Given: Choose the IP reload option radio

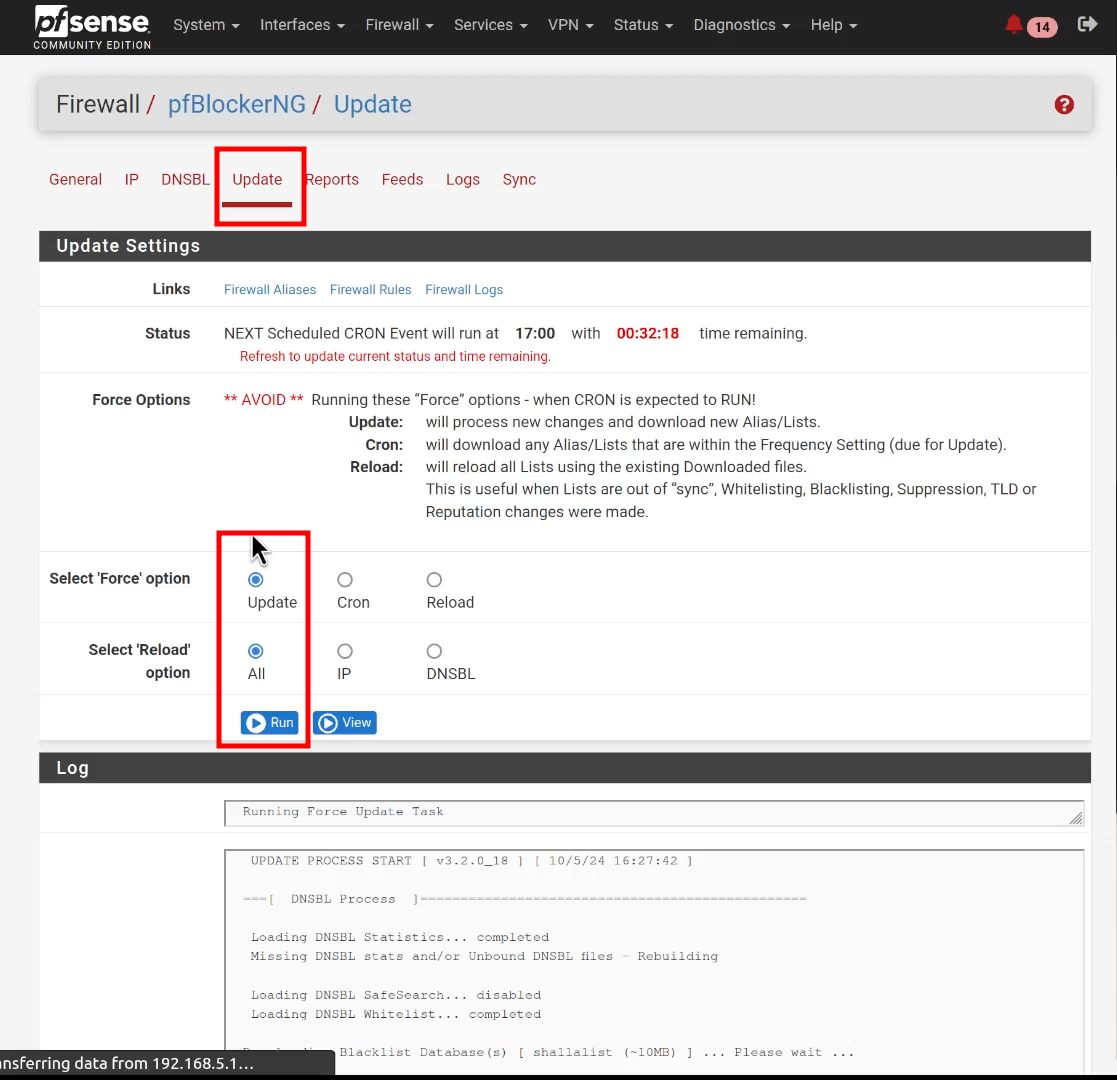Looking at the screenshot, I should [345, 651].
